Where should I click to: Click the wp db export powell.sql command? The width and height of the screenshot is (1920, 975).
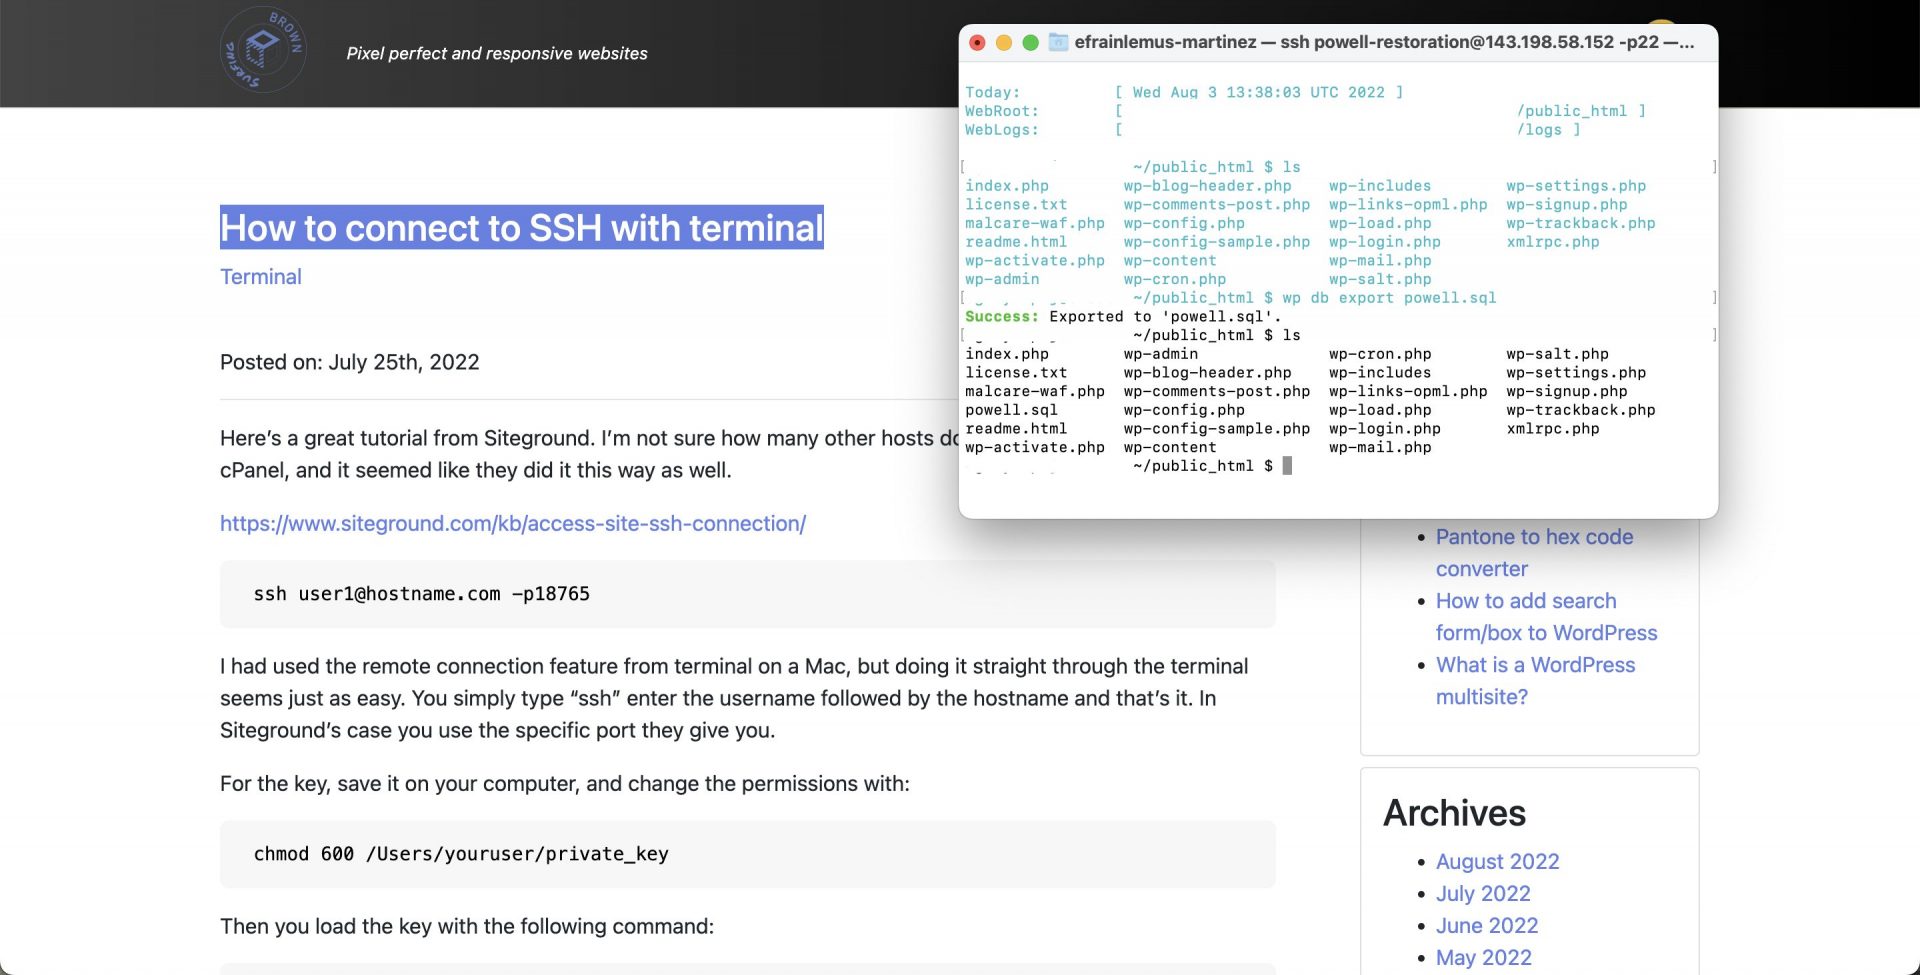click(1389, 298)
